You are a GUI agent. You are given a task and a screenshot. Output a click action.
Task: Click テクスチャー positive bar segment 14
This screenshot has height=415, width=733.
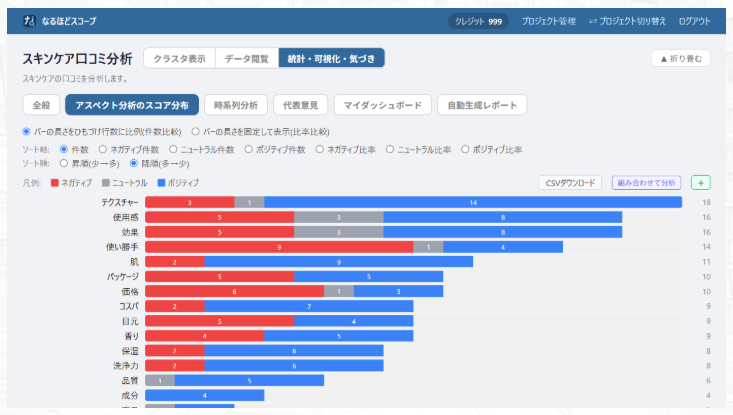473,202
